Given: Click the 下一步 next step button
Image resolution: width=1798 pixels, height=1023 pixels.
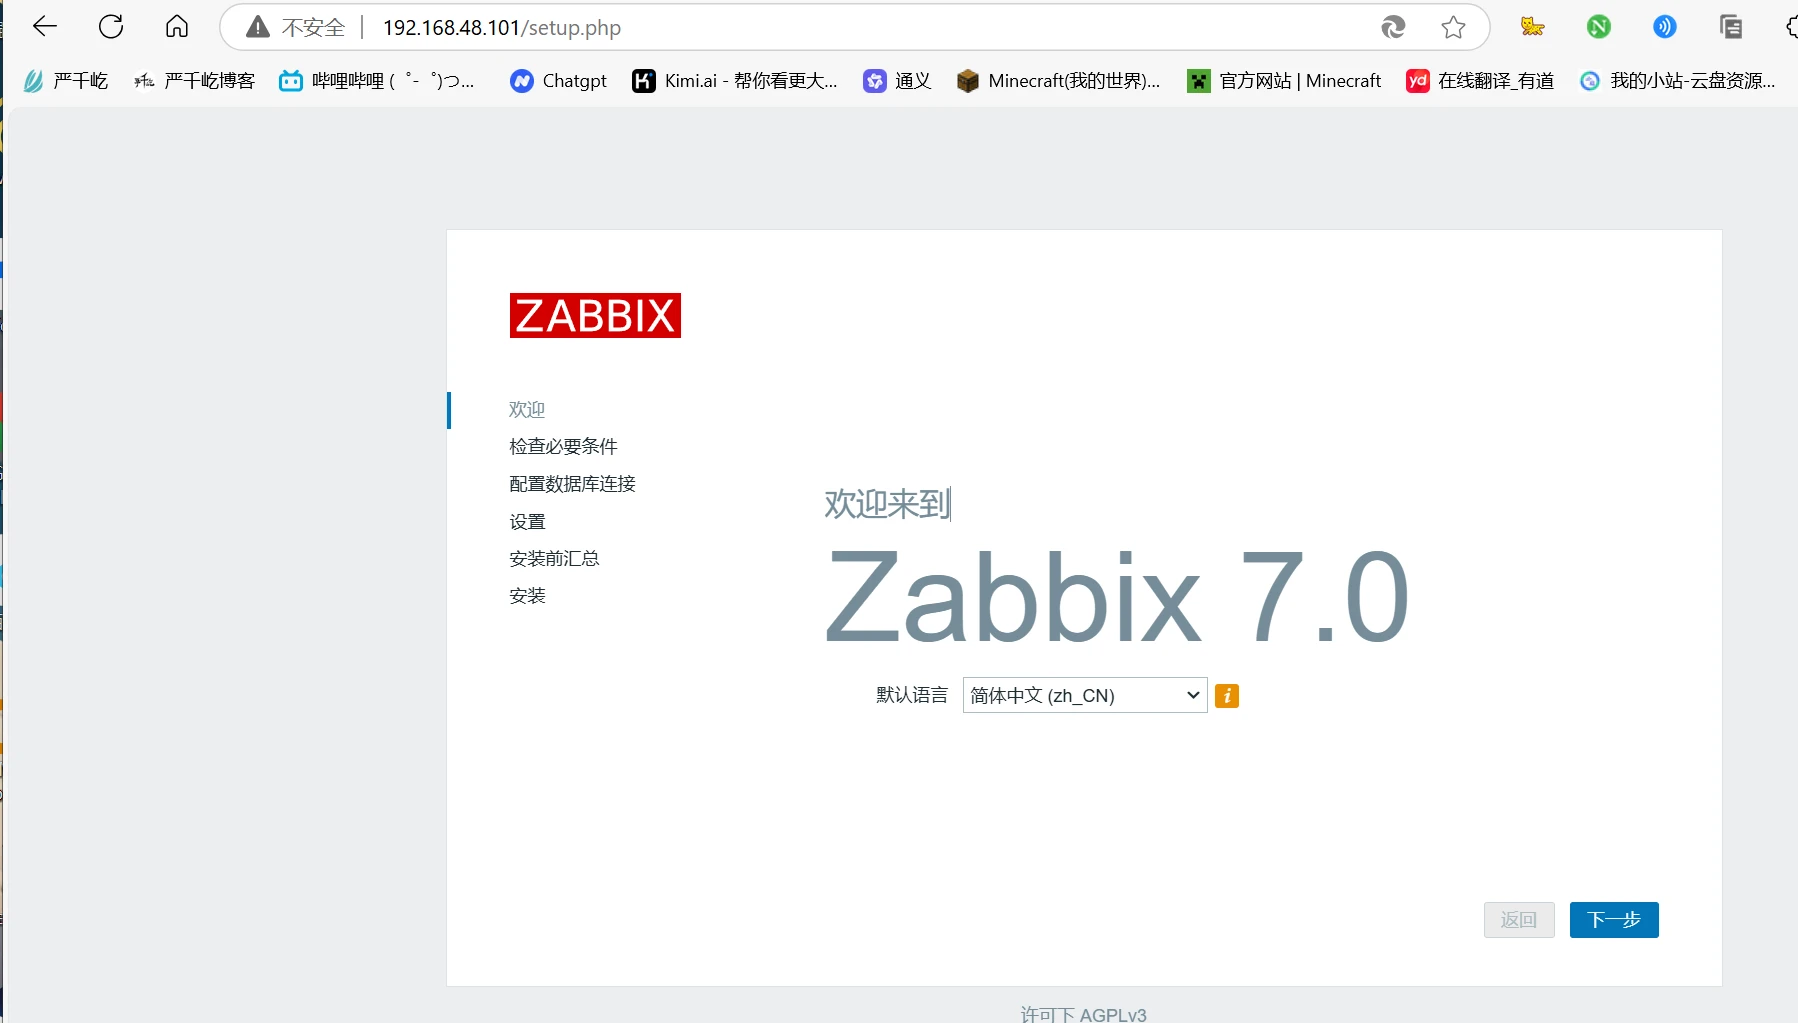Looking at the screenshot, I should click(x=1613, y=920).
